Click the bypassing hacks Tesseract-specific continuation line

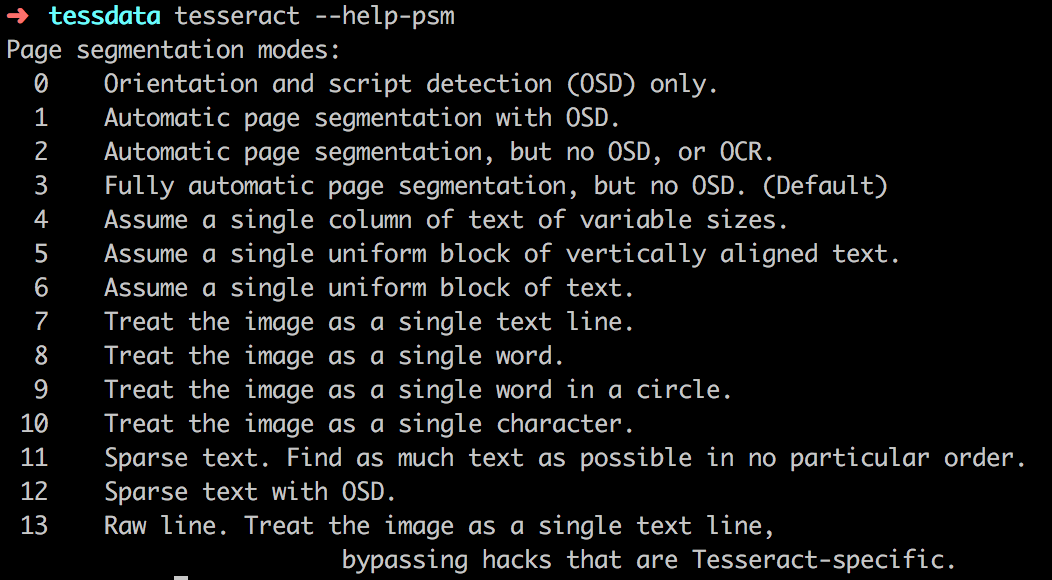click(648, 559)
